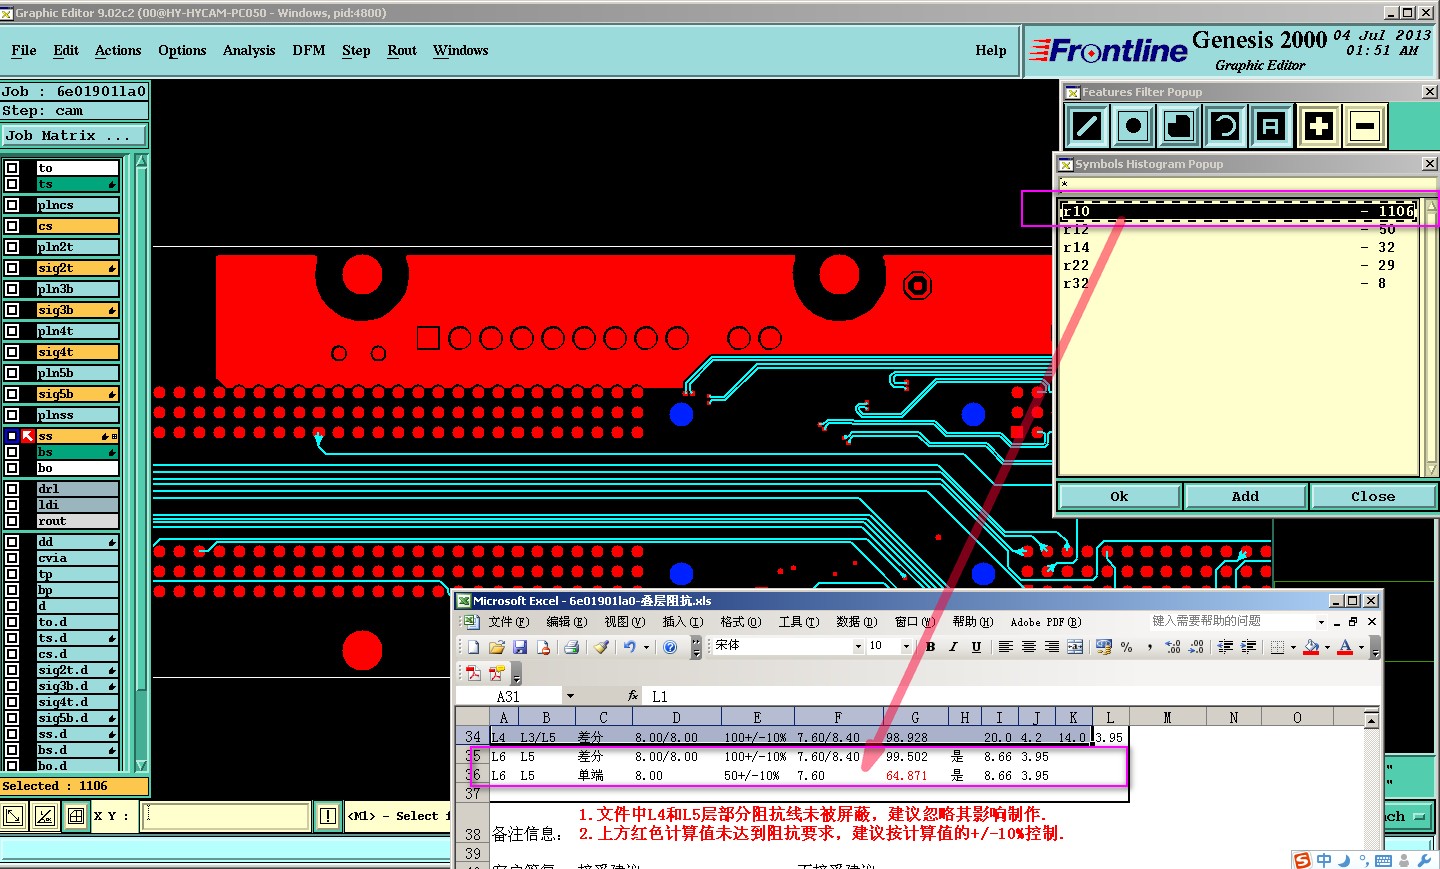The height and width of the screenshot is (869, 1440).
Task: Click Add in Symbols Histogram Popup
Action: coord(1245,496)
